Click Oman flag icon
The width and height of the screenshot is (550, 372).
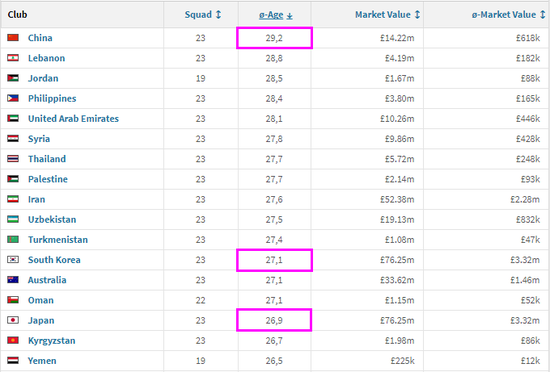pos(13,300)
